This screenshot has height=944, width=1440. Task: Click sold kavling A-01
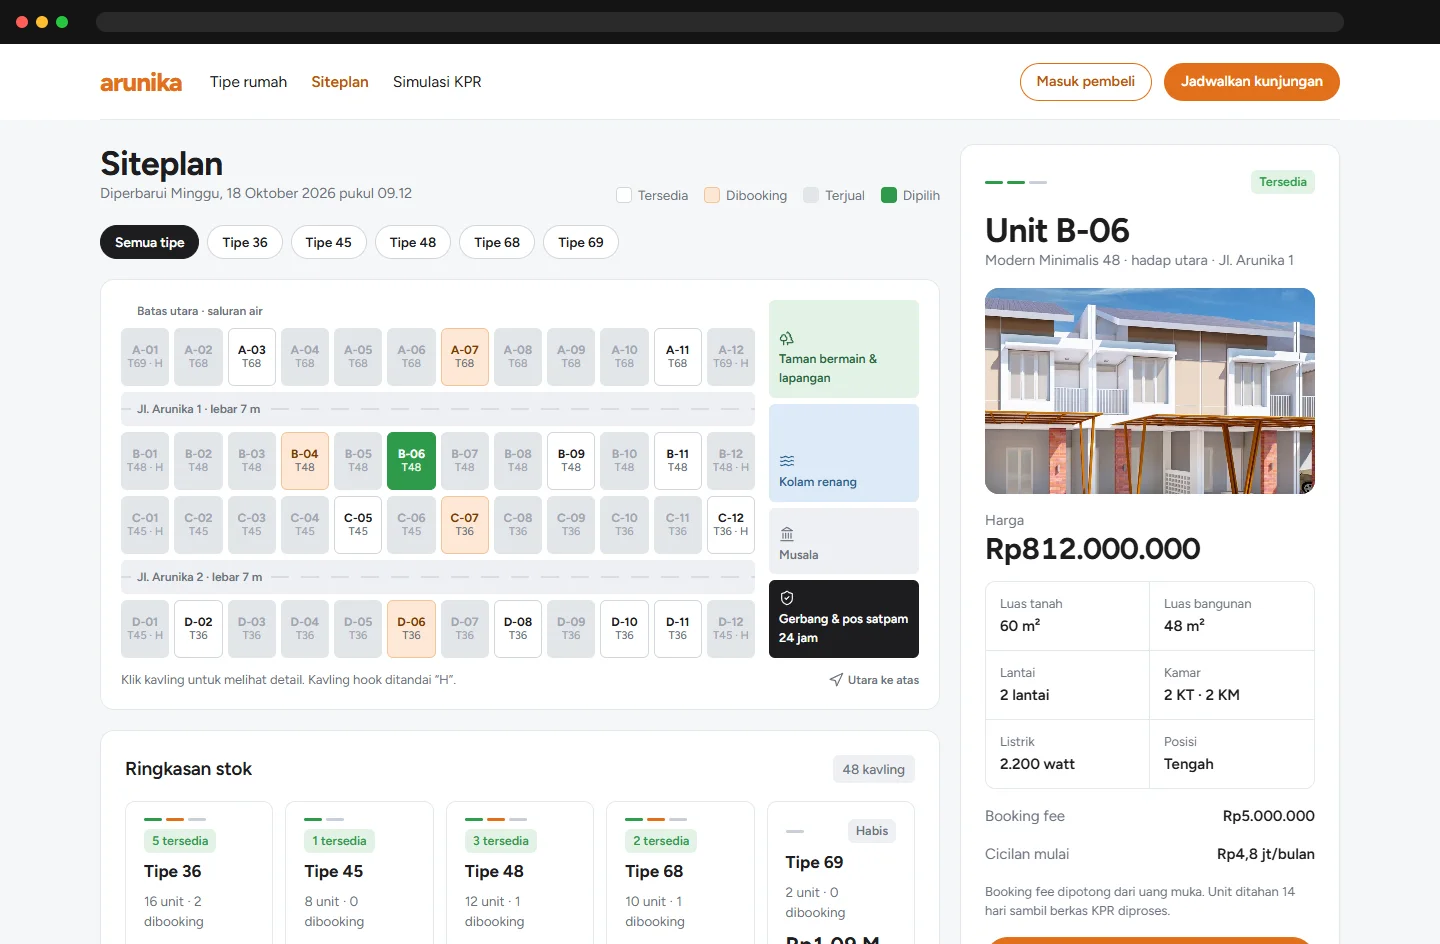point(145,357)
